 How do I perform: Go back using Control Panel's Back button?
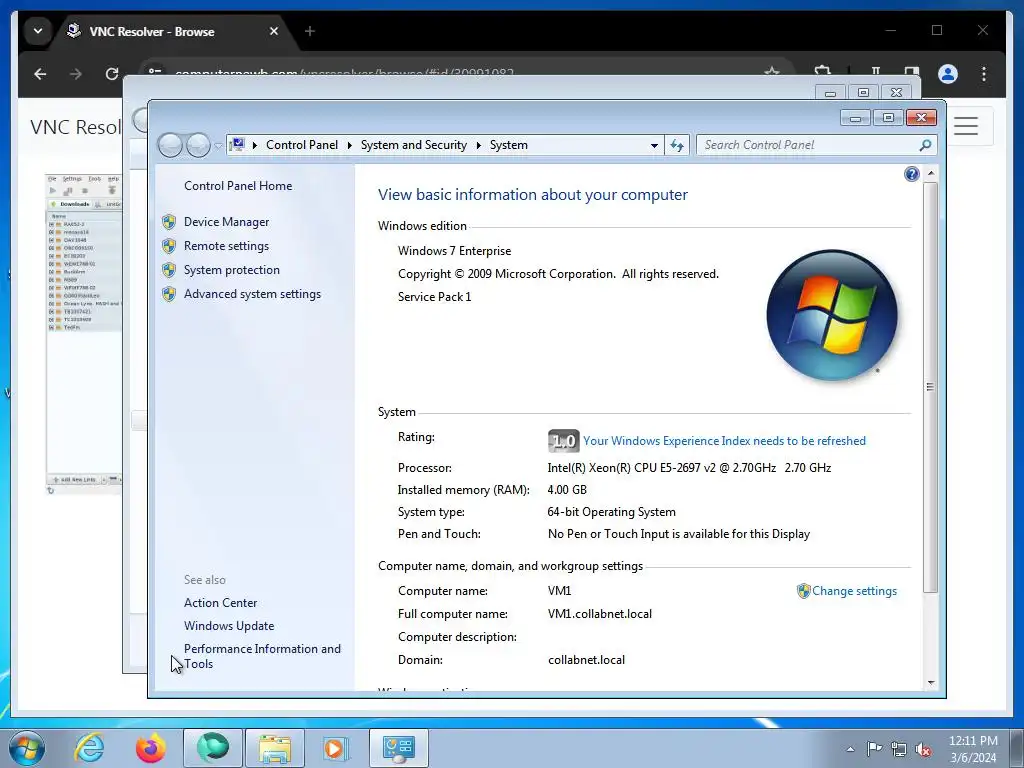point(170,145)
